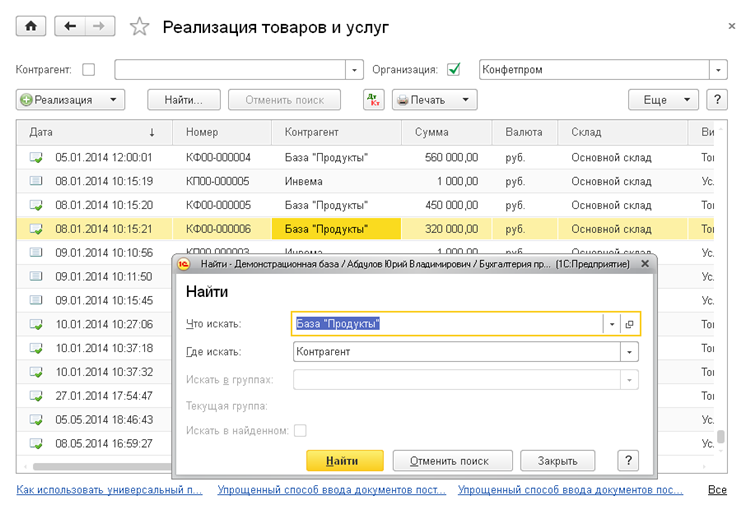Click the toolbar Найти... button

[x=184, y=100]
